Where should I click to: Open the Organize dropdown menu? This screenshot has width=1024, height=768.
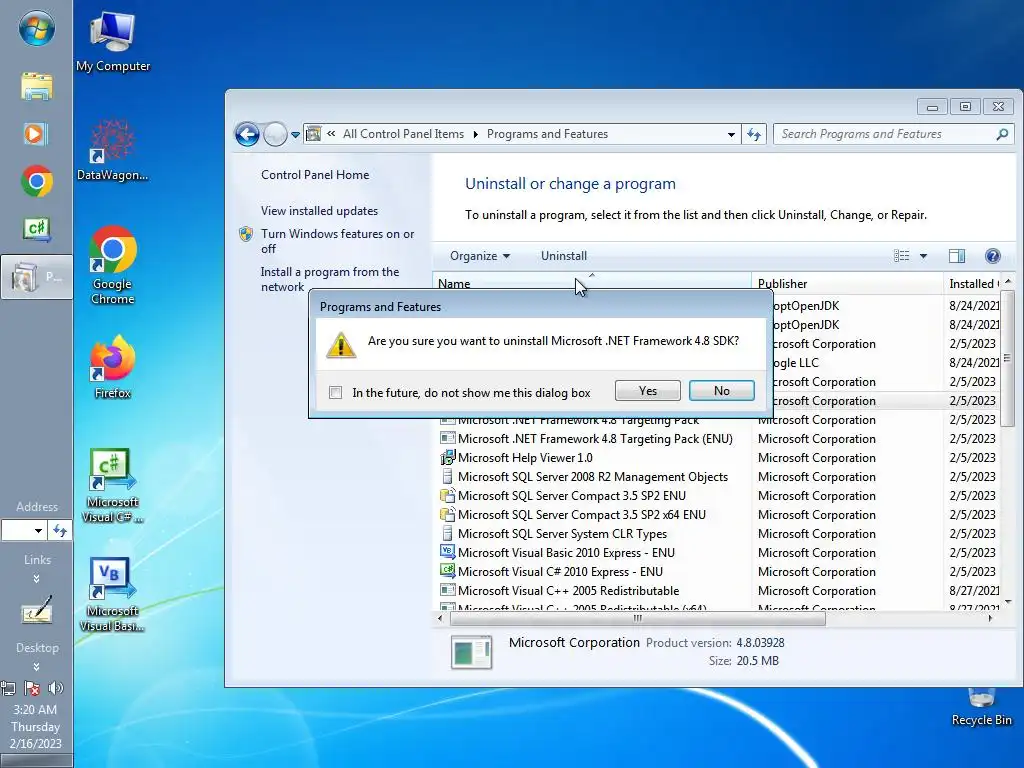pyautogui.click(x=480, y=256)
